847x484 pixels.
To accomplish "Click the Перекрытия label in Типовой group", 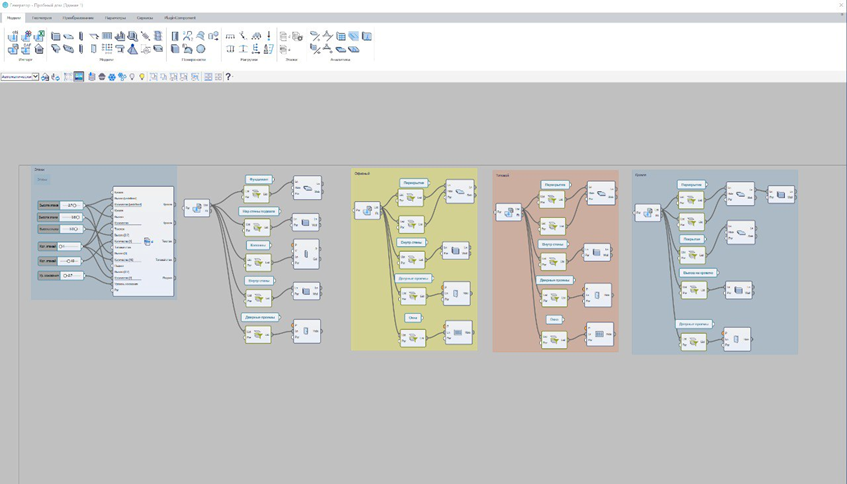I will [x=555, y=185].
